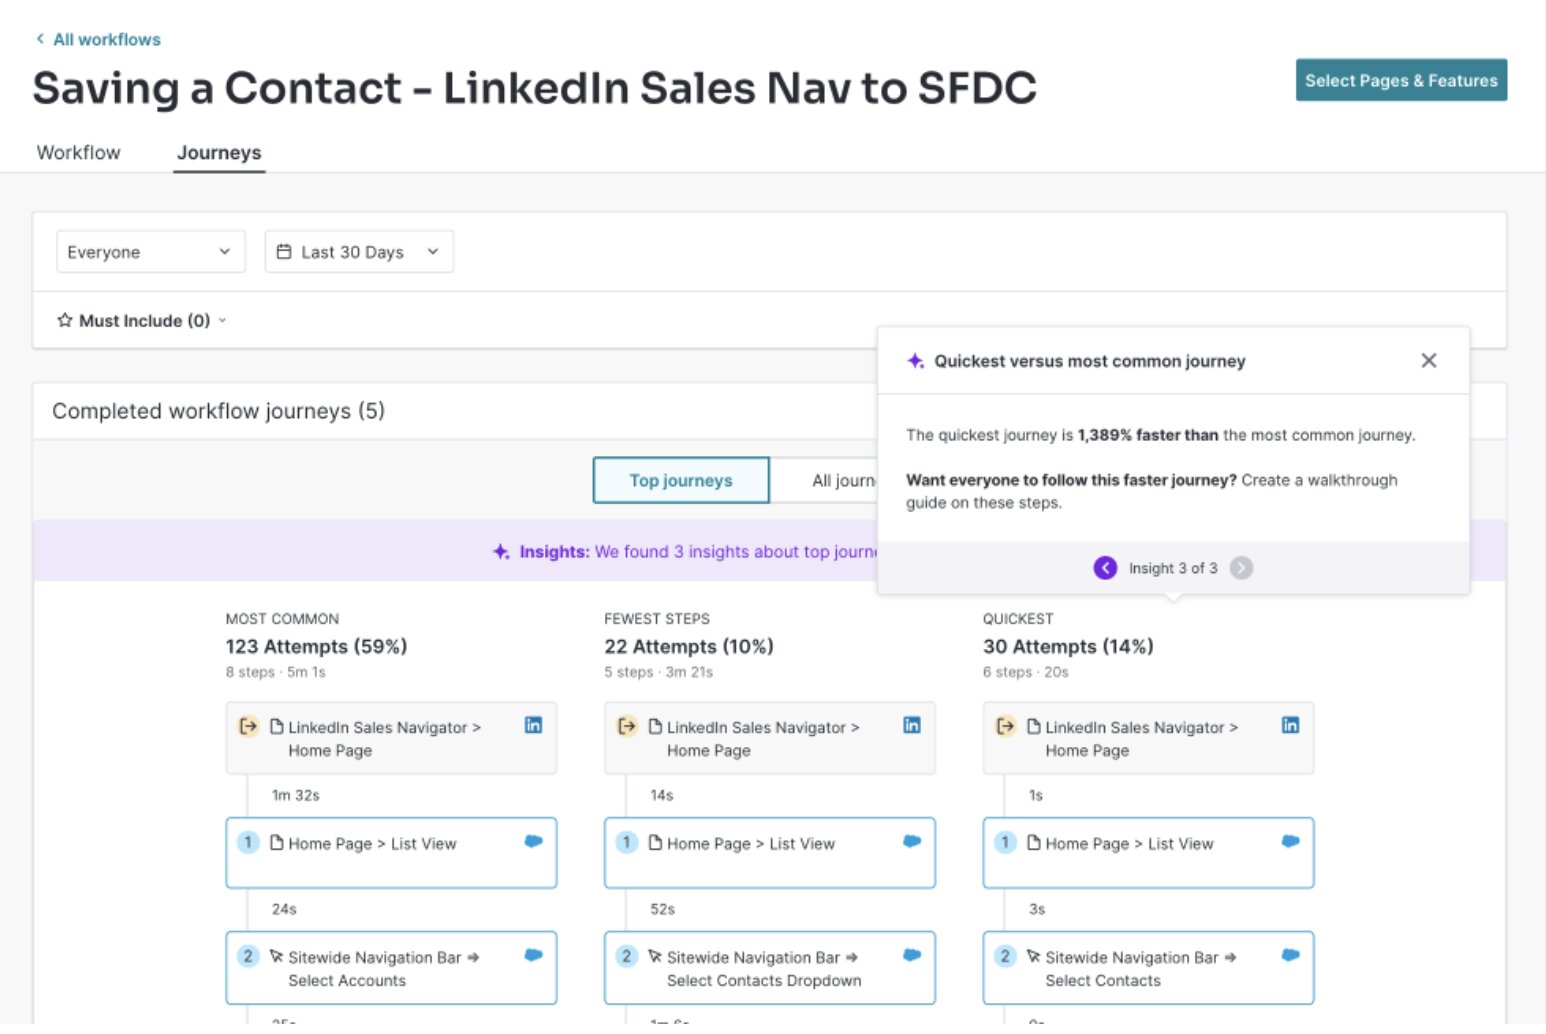Close the Quickest versus most common insight popup
This screenshot has width=1546, height=1034.
coord(1429,360)
